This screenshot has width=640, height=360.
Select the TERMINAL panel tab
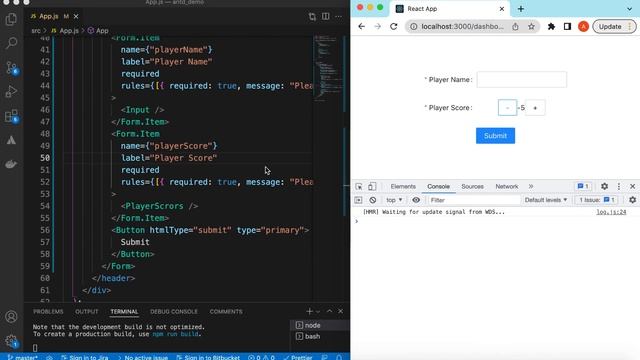(x=124, y=311)
